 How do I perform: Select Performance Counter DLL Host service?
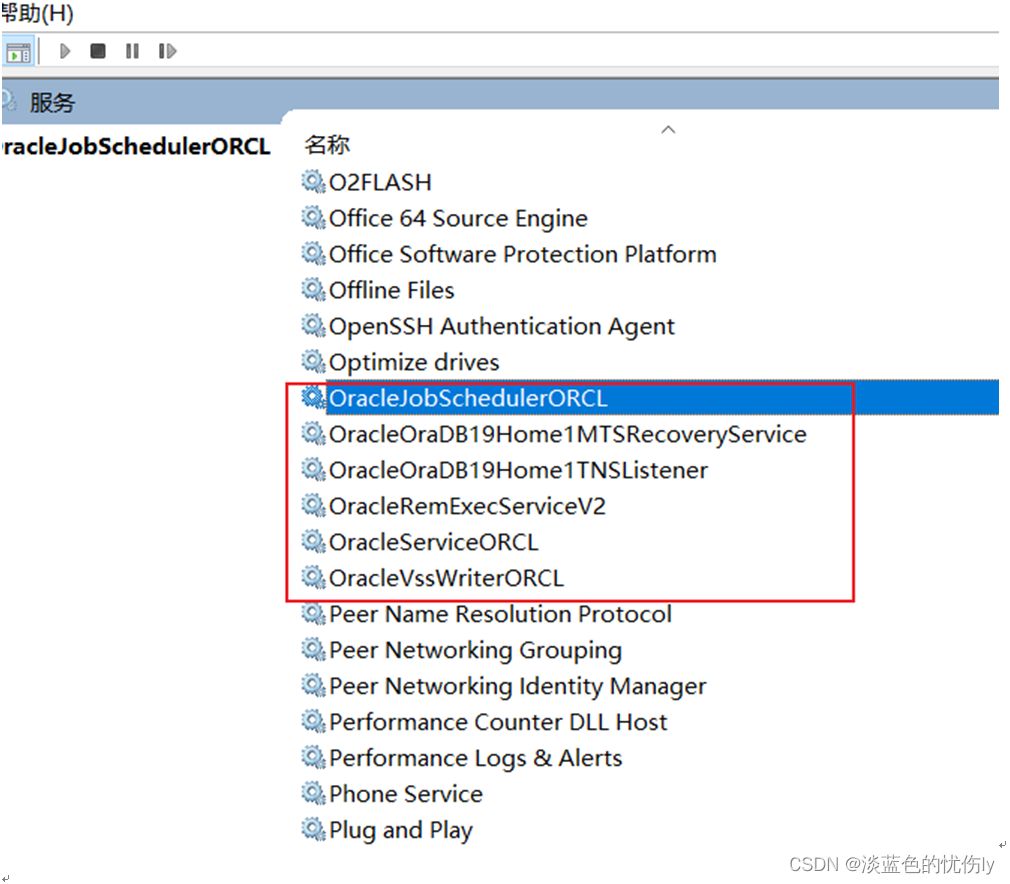pos(498,723)
